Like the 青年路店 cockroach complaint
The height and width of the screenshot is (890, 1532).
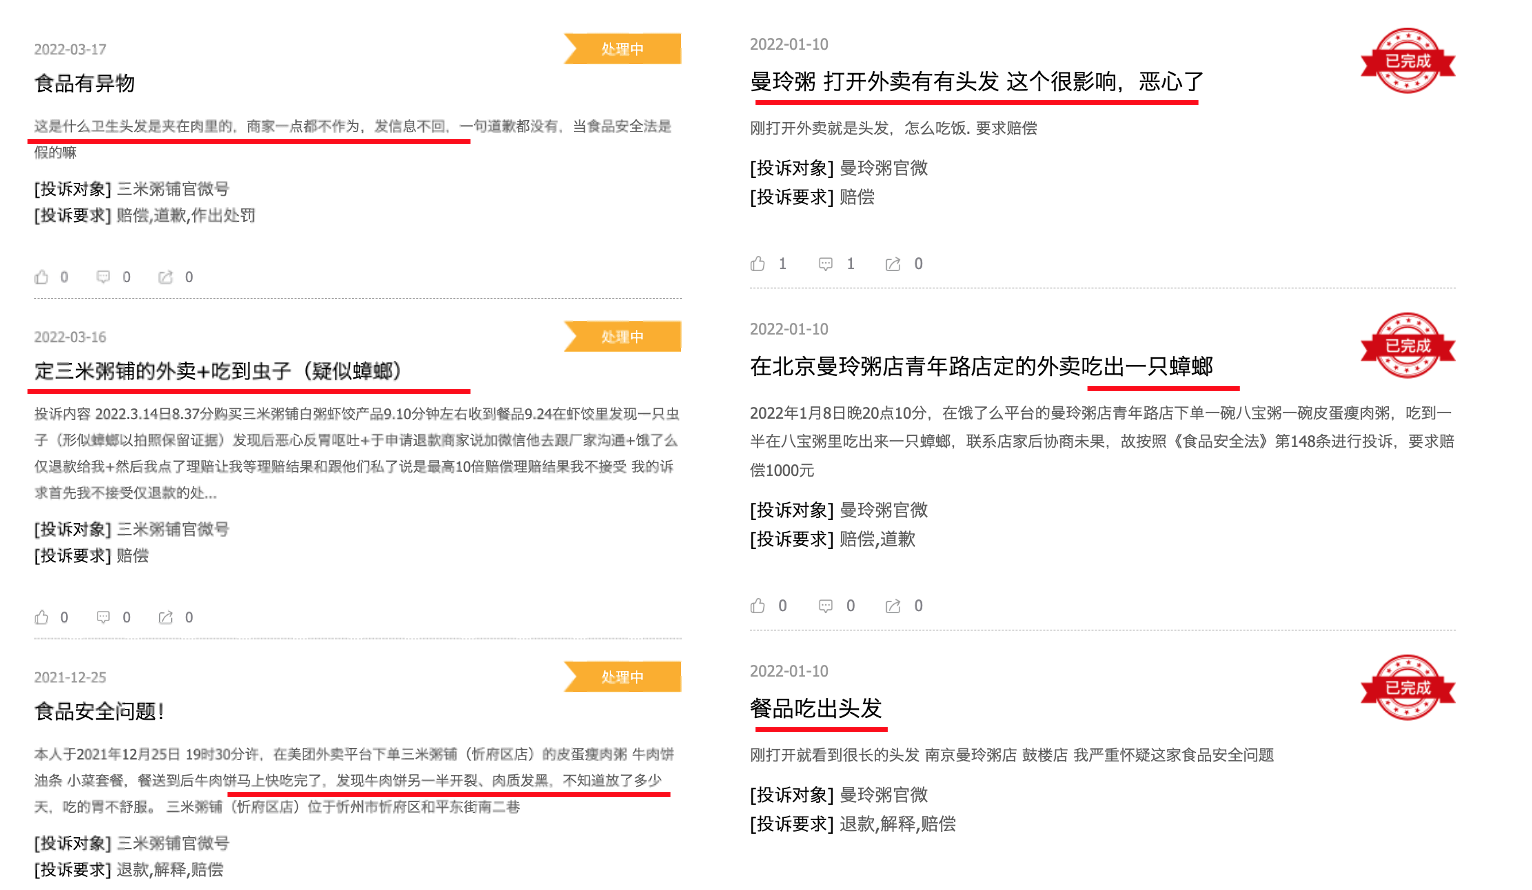(758, 606)
